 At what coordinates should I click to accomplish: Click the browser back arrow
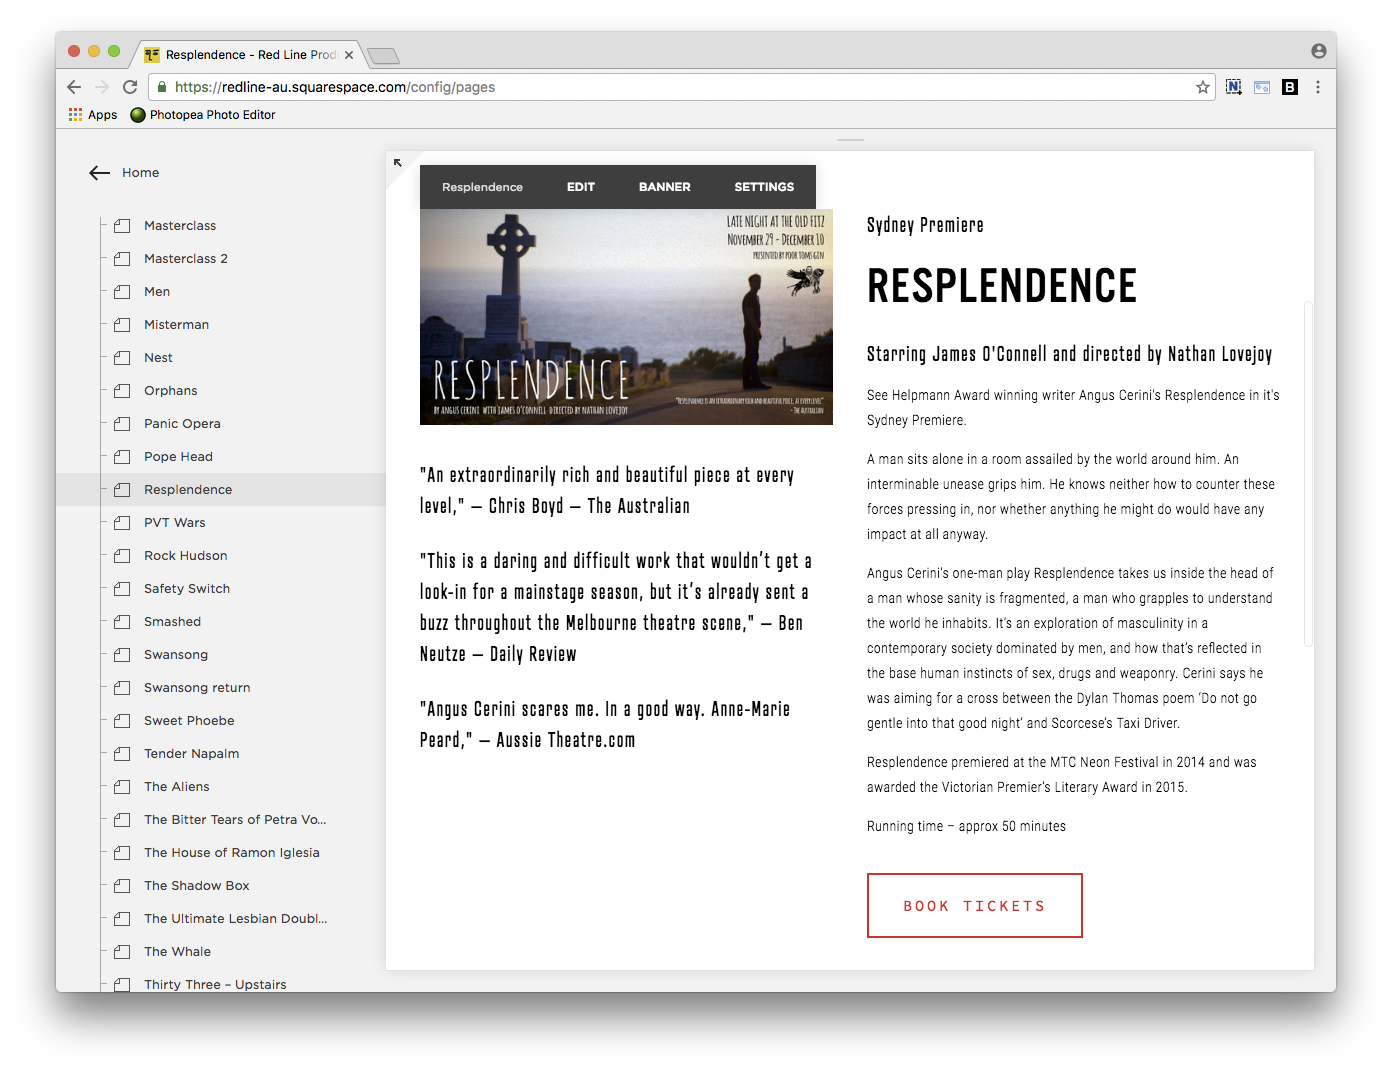74,87
